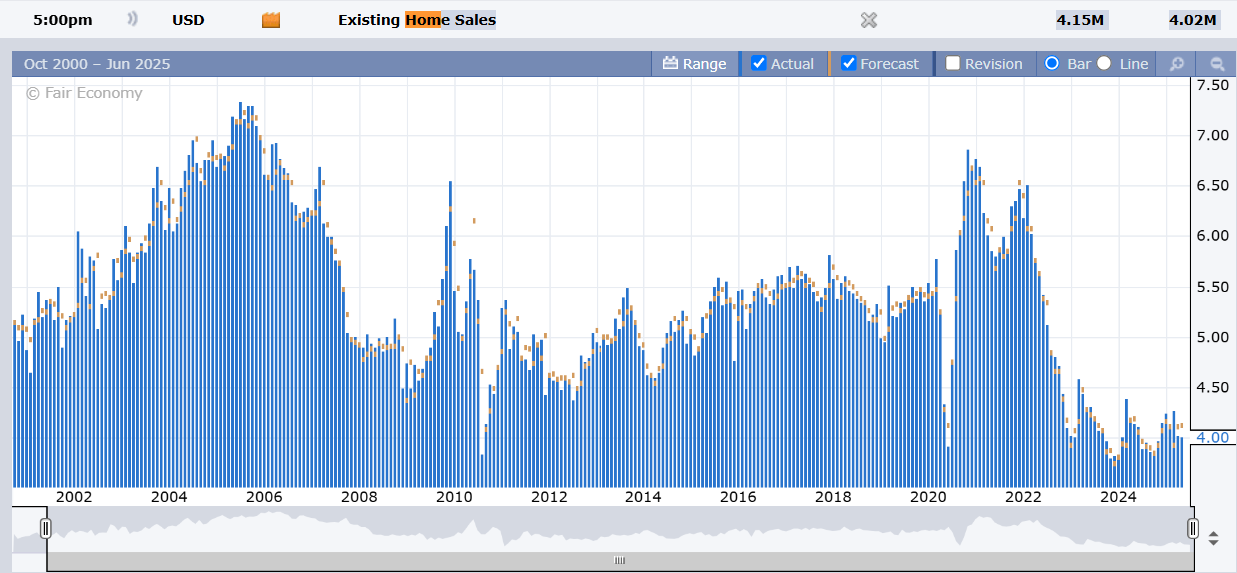
Task: Enable the Revision checkbox
Action: [x=953, y=64]
